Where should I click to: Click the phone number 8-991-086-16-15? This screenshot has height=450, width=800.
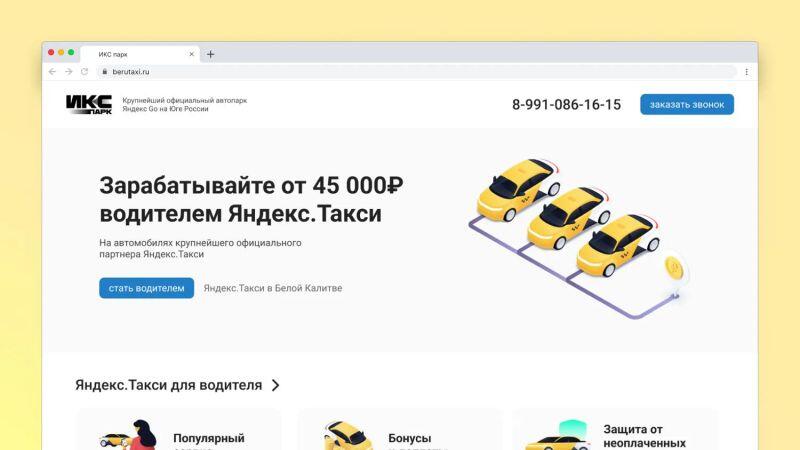[566, 105]
